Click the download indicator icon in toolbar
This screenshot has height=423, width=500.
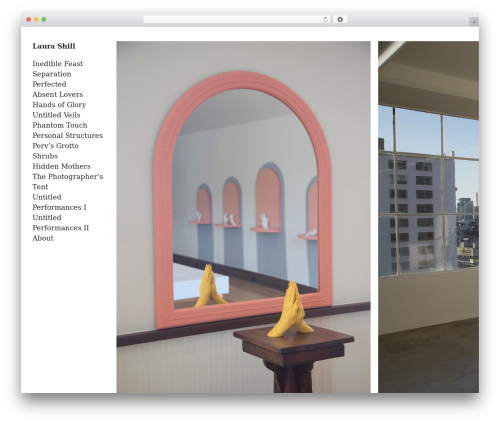(x=340, y=20)
